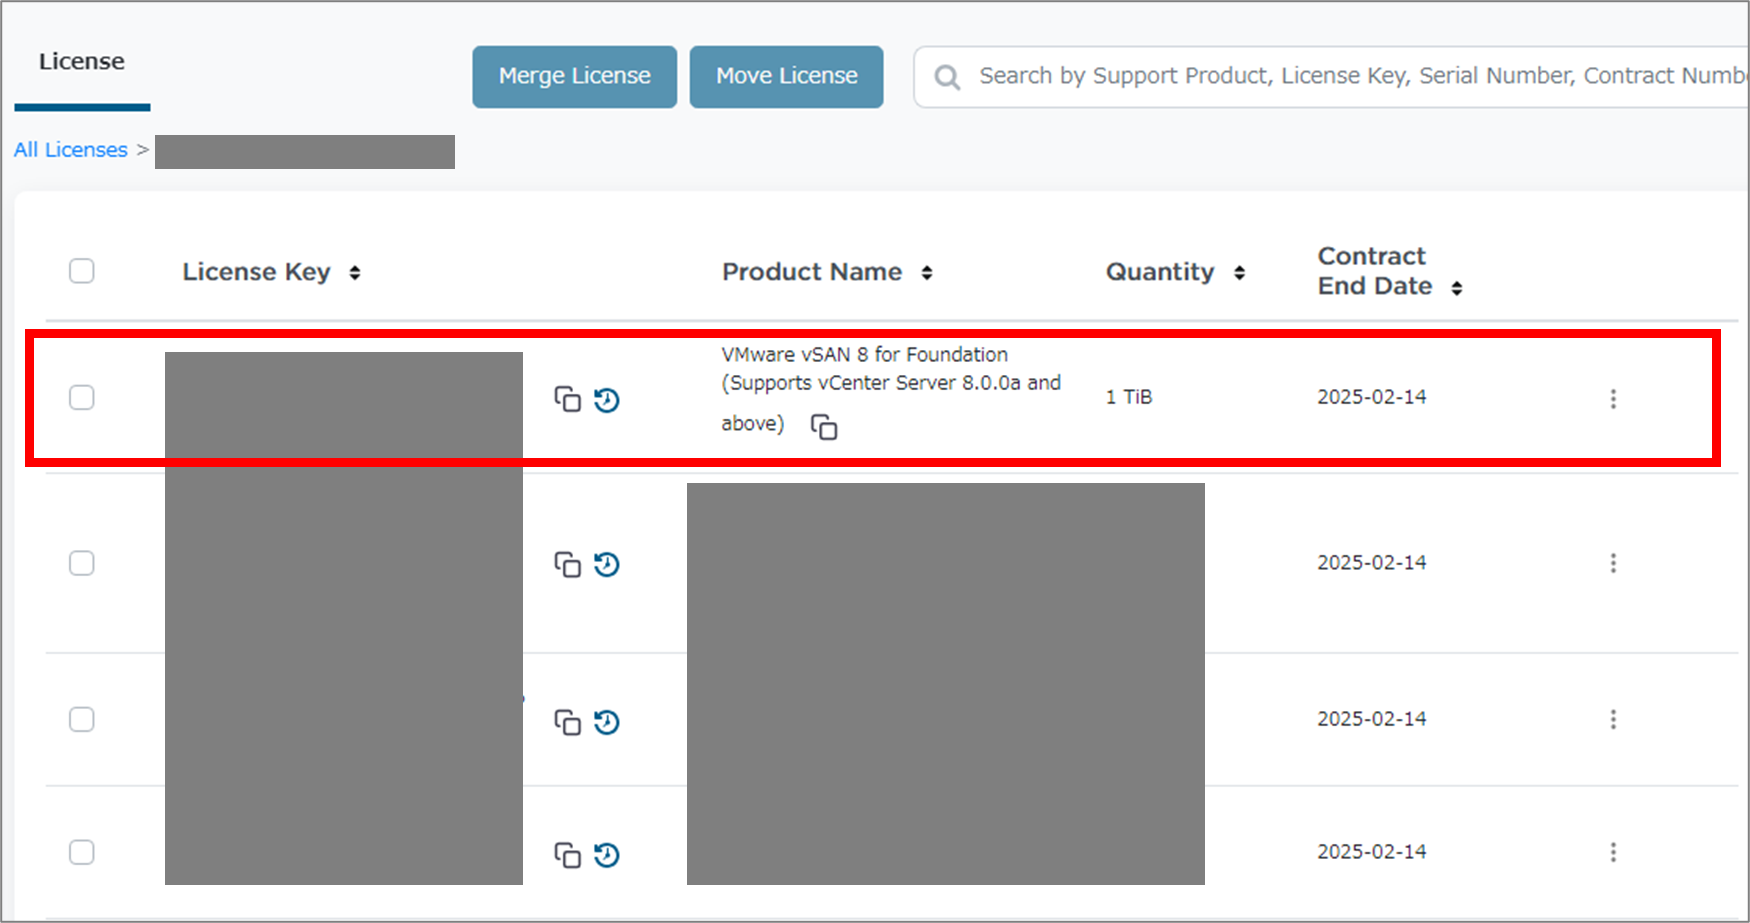Click the last row's 2025-02-14 date
Screen dimensions: 1750x923
tap(1372, 852)
